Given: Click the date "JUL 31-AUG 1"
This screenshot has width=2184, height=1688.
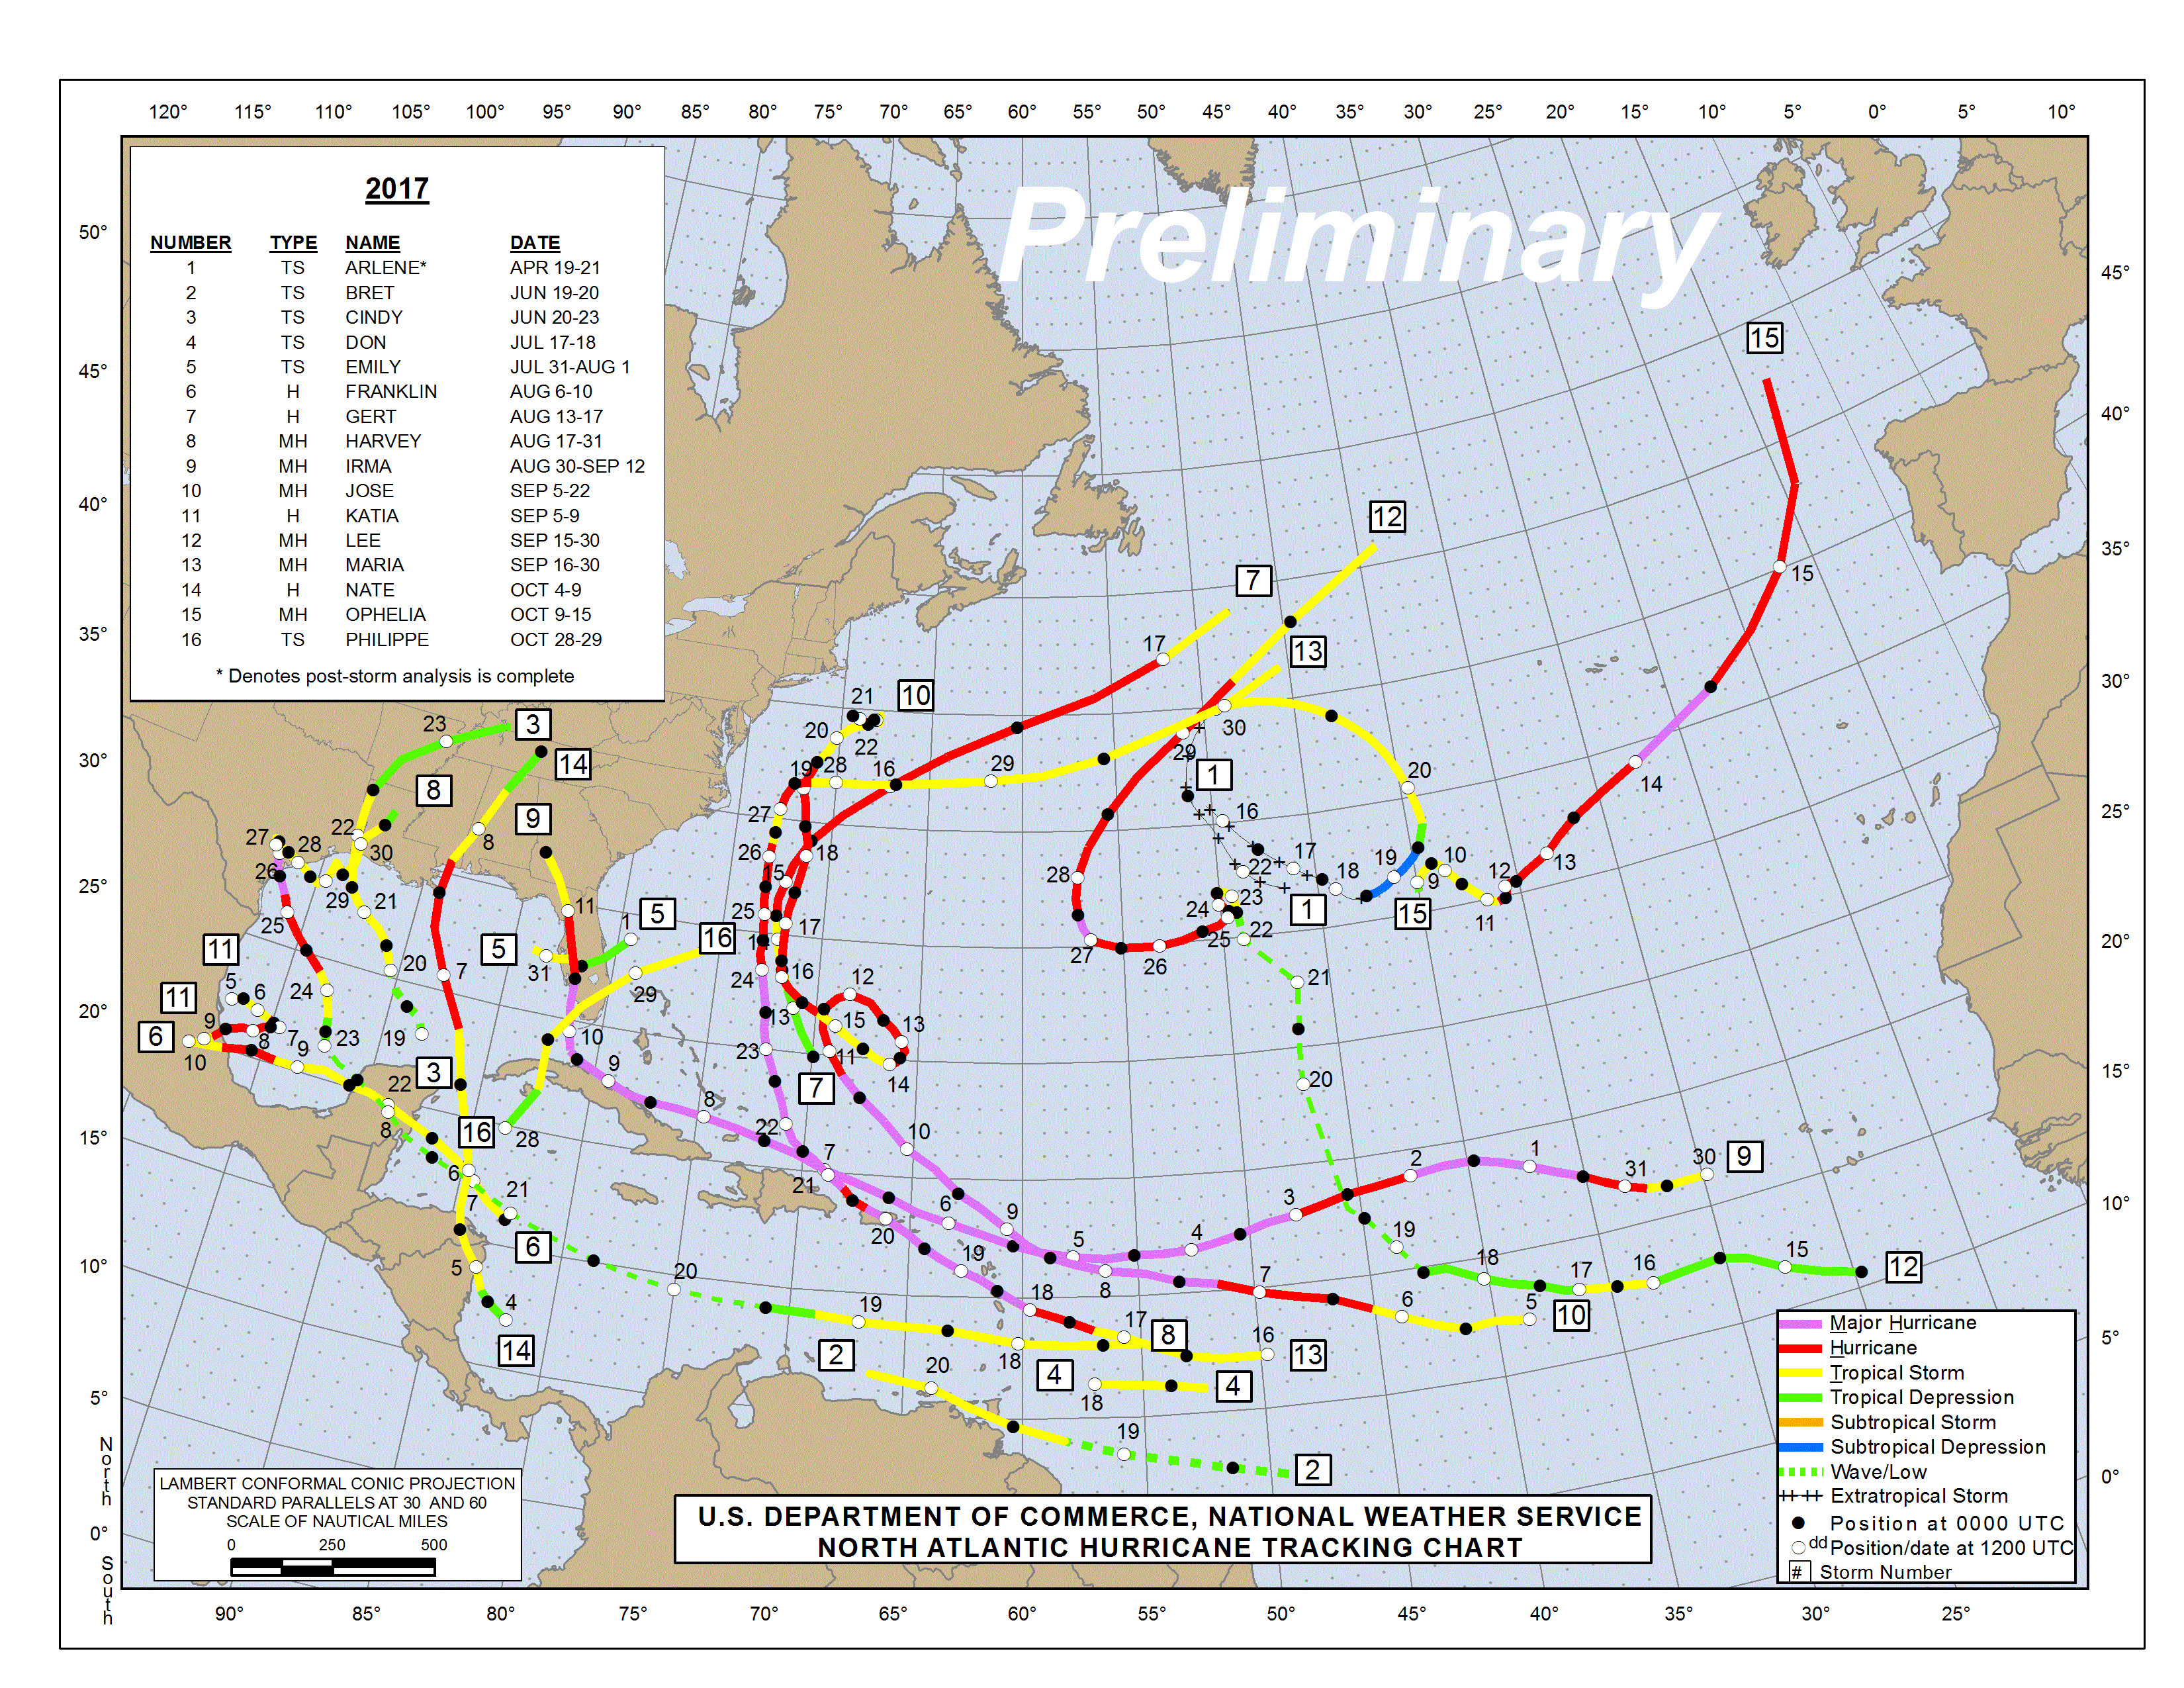Looking at the screenshot, I should pos(570,367).
